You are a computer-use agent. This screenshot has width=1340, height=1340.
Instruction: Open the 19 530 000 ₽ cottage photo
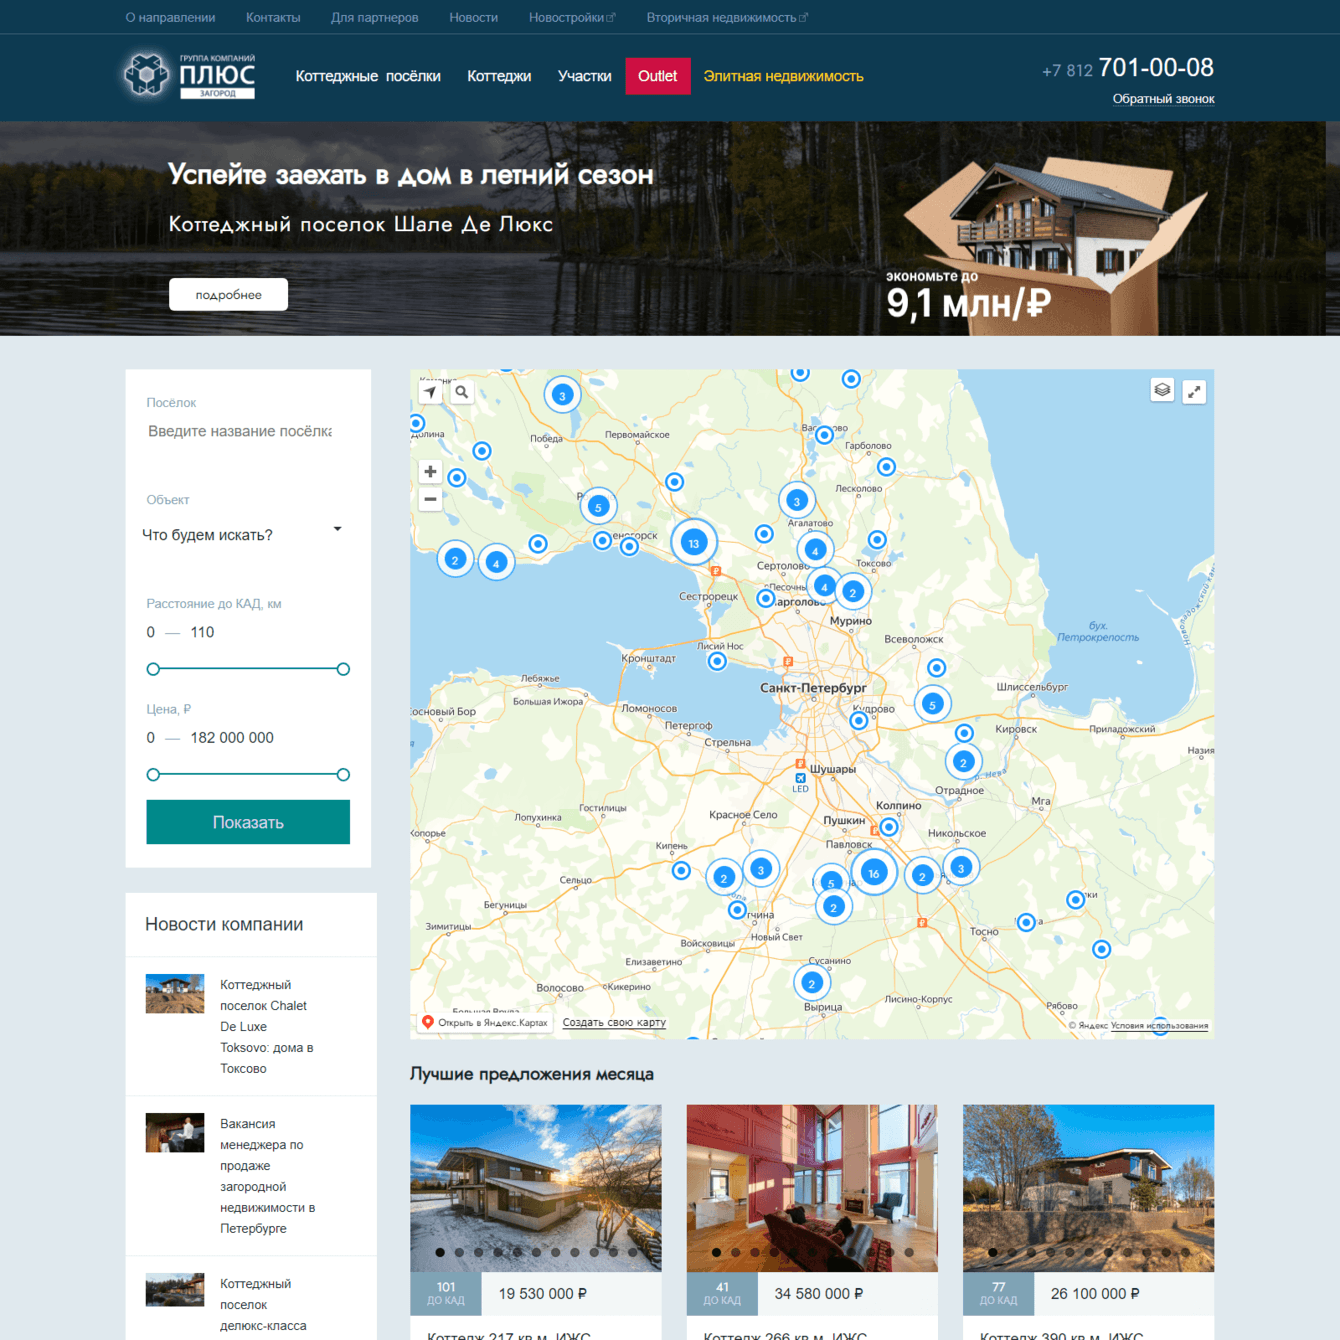click(536, 1188)
